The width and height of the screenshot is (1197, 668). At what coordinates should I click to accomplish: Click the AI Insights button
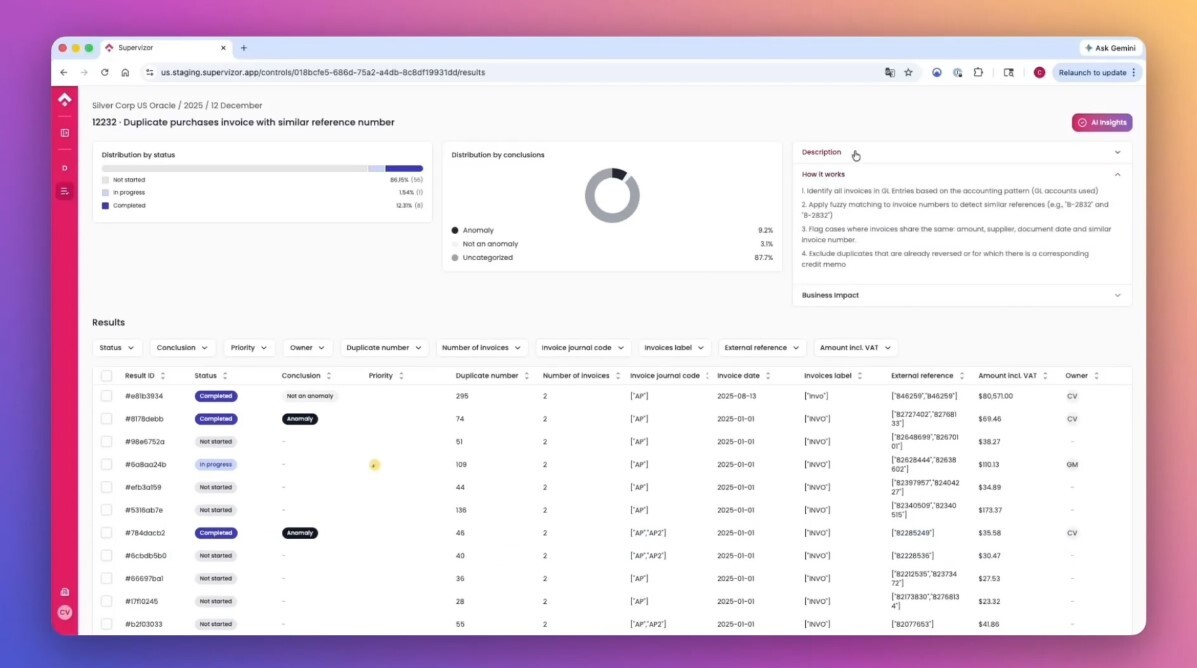(1102, 122)
